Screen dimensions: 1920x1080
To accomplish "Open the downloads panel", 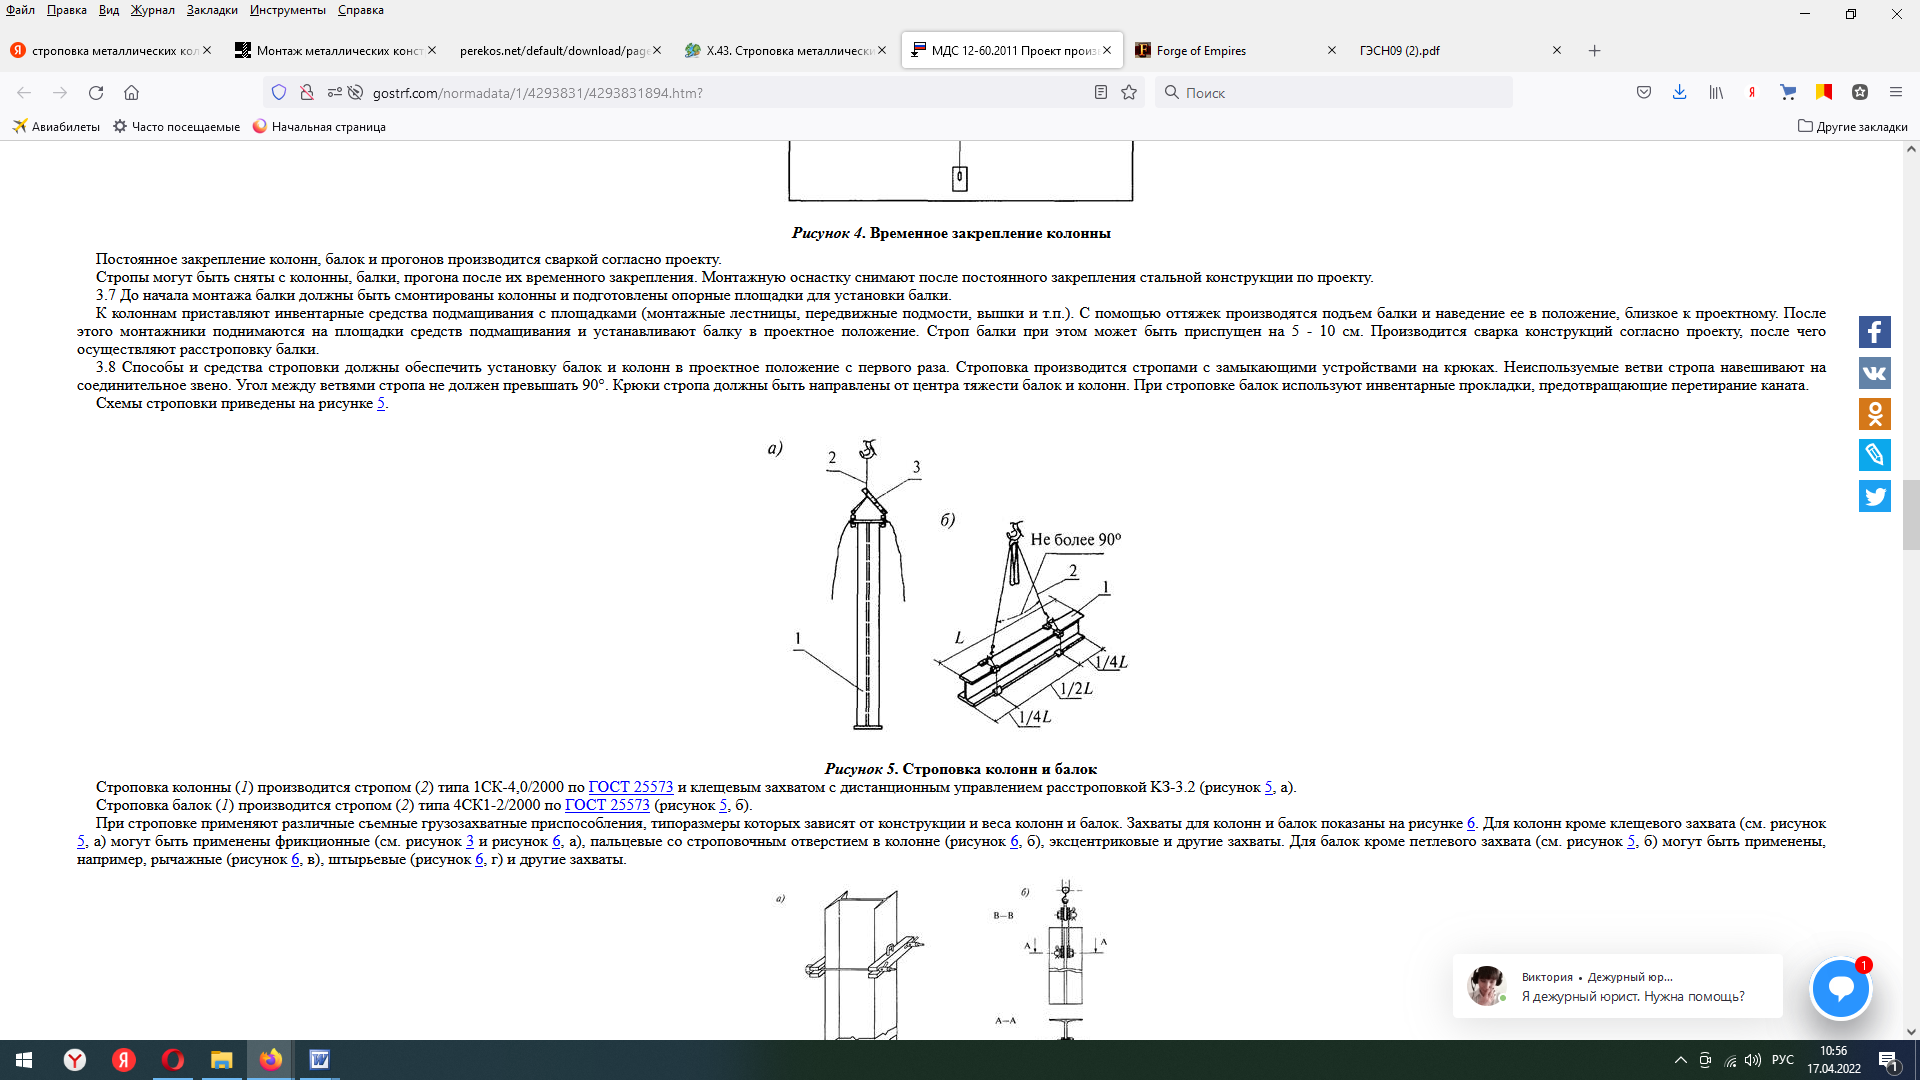I will tap(1679, 92).
